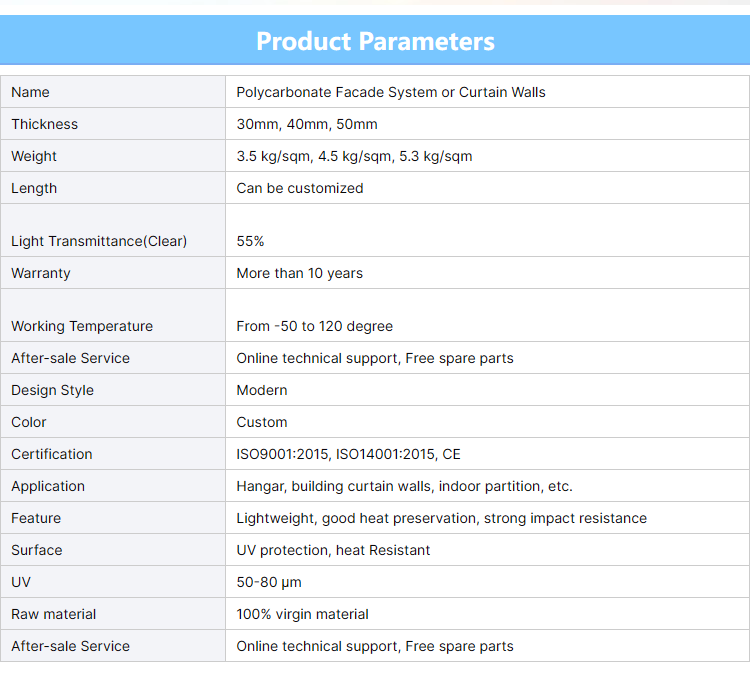Click the 3.5 kg/sqm weight values cell
Screen dimensions: 750x676
click(x=354, y=156)
